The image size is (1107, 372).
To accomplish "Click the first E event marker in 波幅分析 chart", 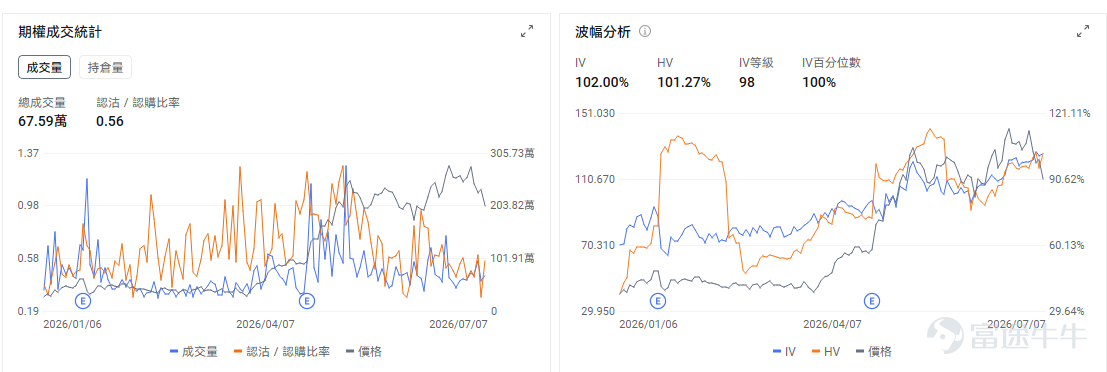I will point(658,301).
